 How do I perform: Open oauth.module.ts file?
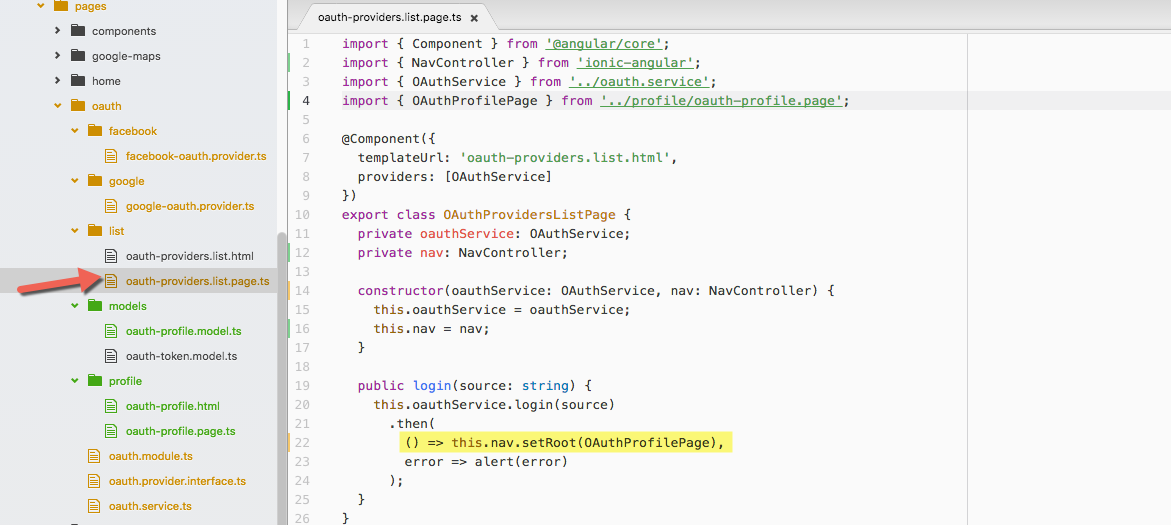point(151,456)
